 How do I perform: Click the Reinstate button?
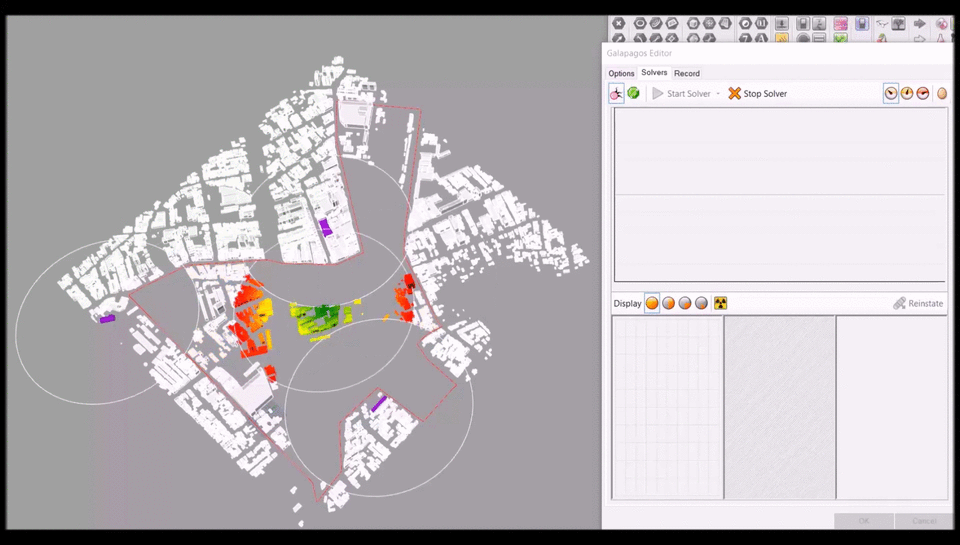click(x=918, y=303)
